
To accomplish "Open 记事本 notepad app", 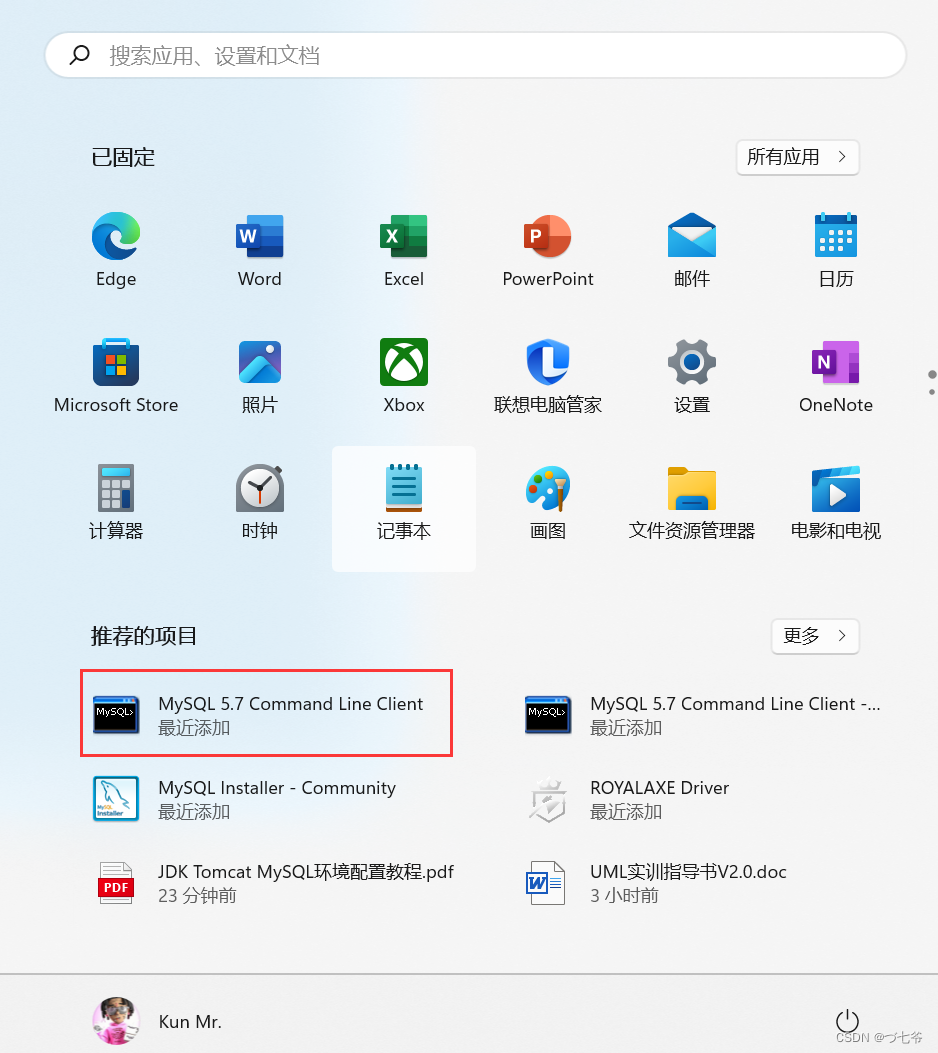I will (x=404, y=509).
